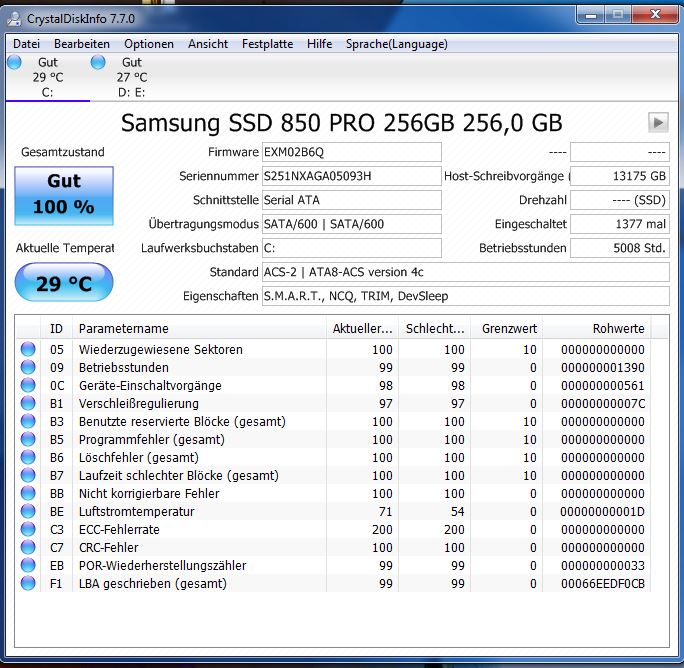The image size is (684, 668).
Task: Open the Bearbeiten menu
Action: (x=82, y=44)
